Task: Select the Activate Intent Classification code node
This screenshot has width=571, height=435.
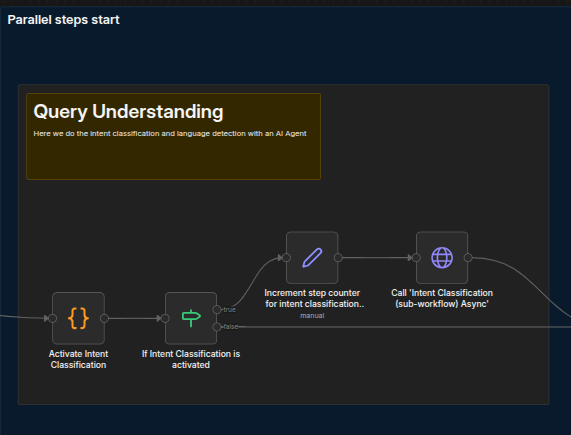Action: 78,318
